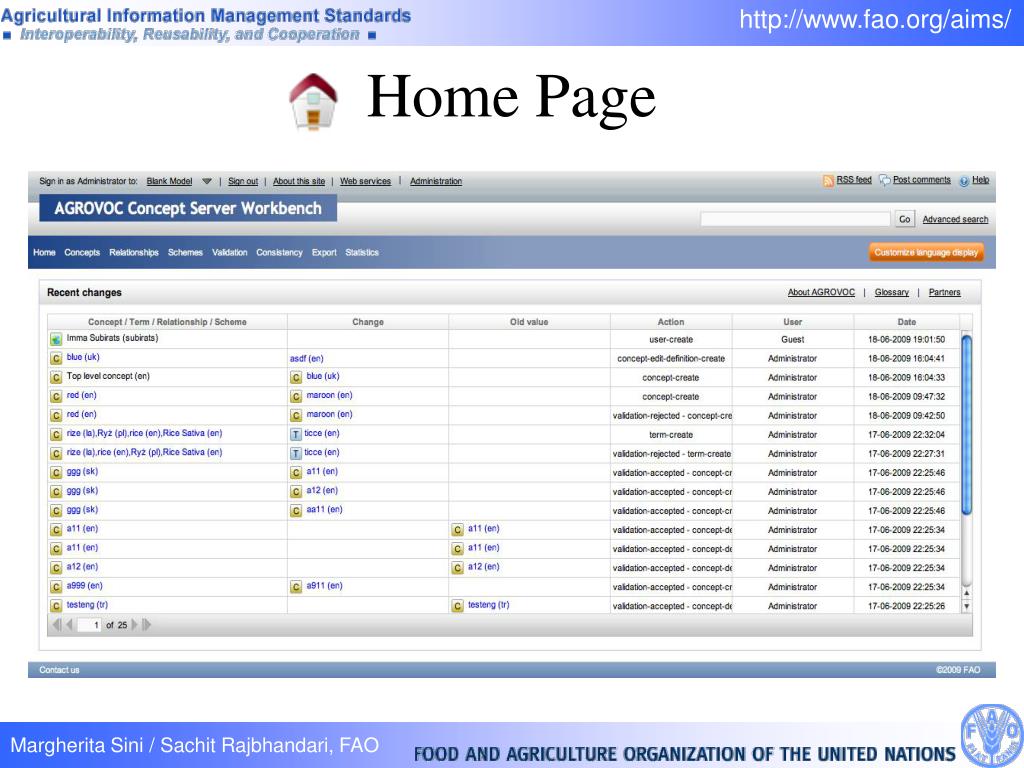The width and height of the screenshot is (1024, 768).
Task: Click the Post comments text link
Action: (x=922, y=180)
